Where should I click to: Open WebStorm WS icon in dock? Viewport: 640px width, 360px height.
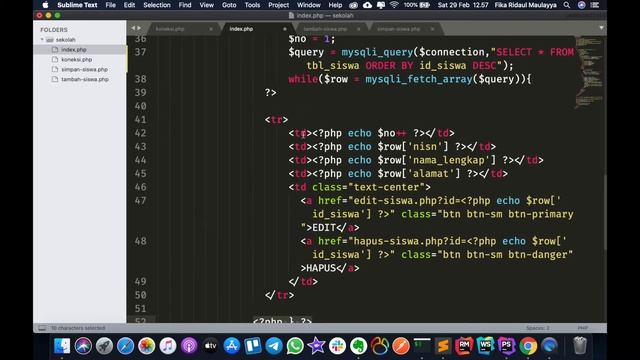coord(486,346)
